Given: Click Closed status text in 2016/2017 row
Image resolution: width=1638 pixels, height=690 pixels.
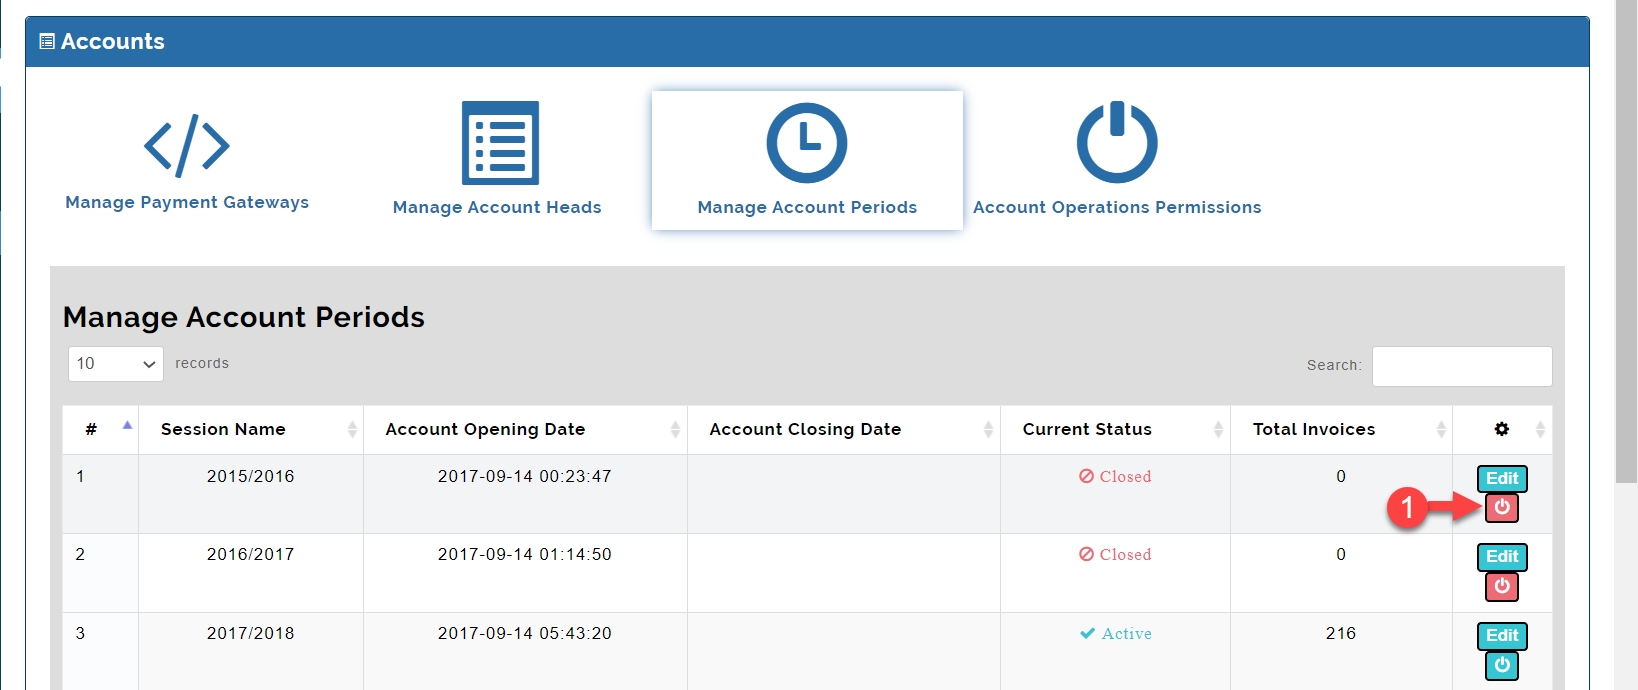Looking at the screenshot, I should (x=1126, y=554).
